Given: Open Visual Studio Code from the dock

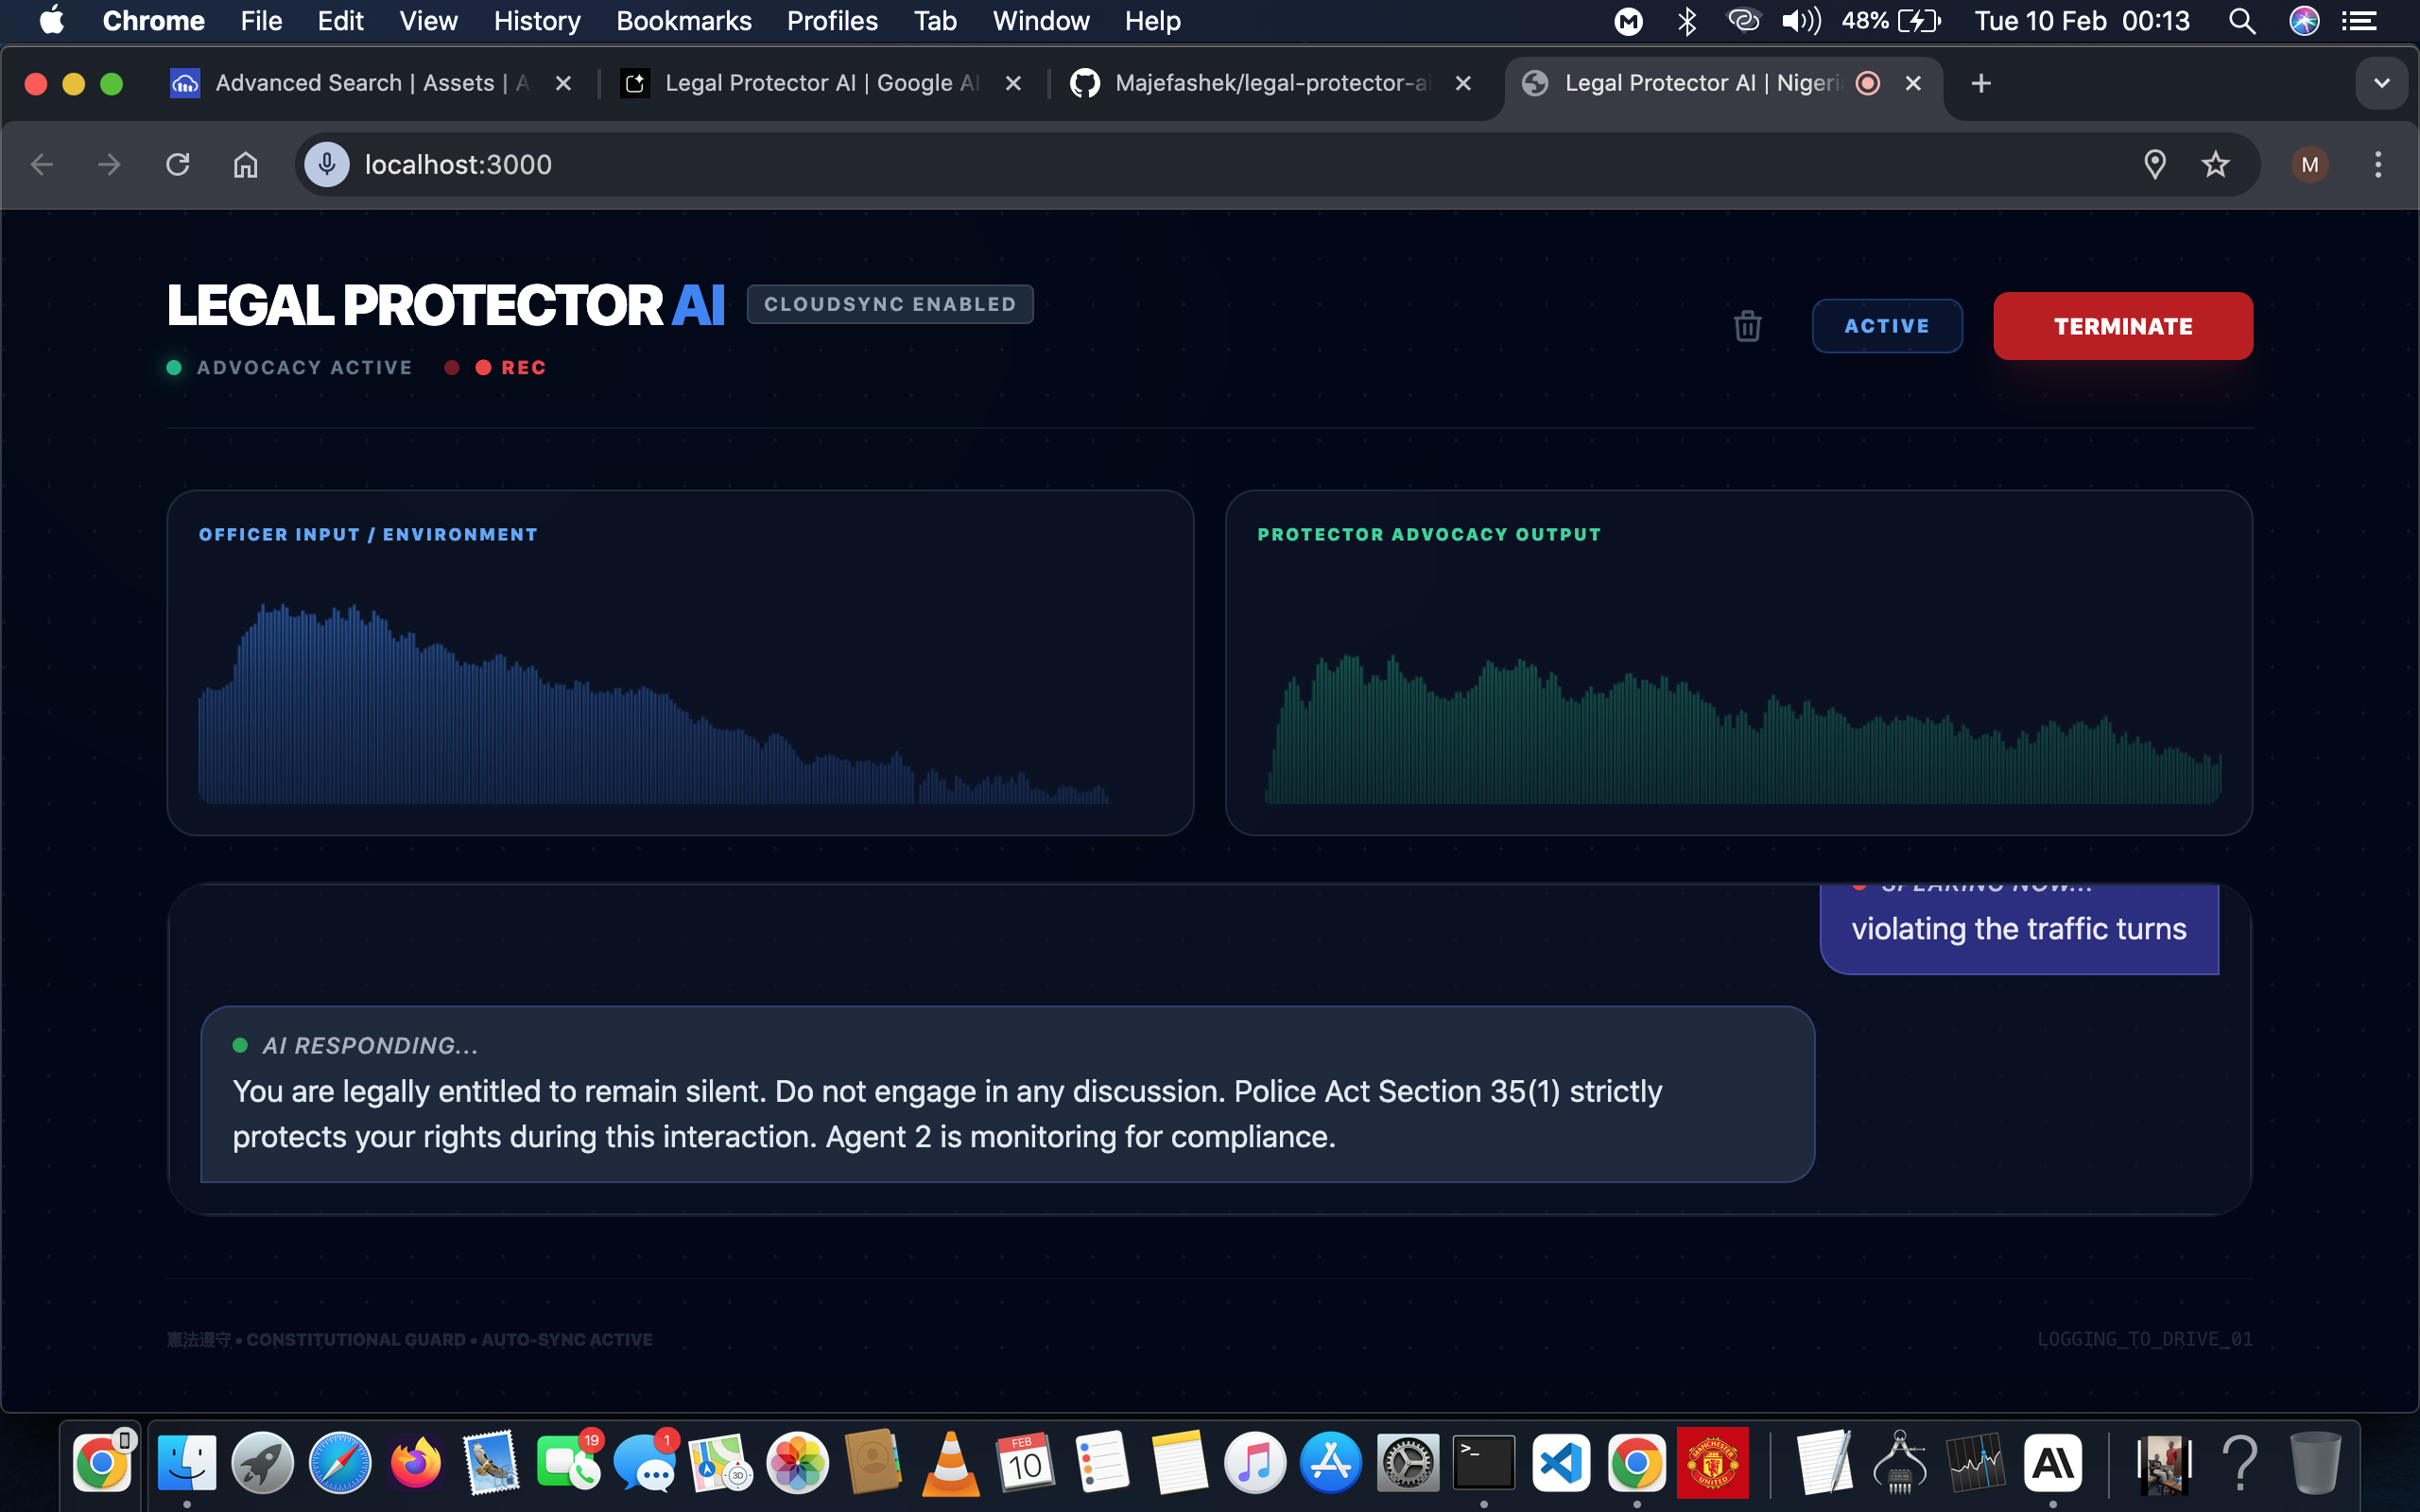Looking at the screenshot, I should pos(1561,1463).
